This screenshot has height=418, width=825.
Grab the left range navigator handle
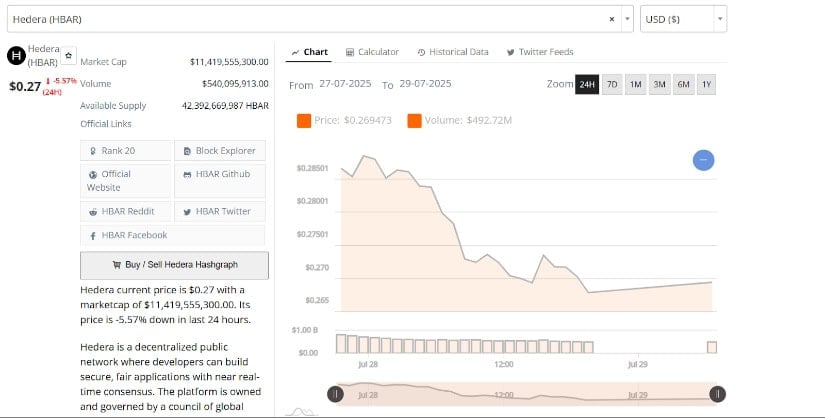pos(335,394)
